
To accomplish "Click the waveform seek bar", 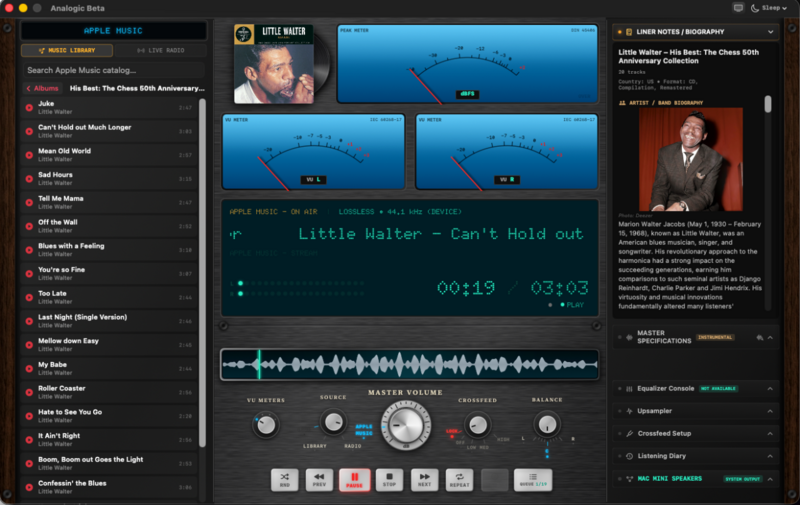I will coord(409,364).
